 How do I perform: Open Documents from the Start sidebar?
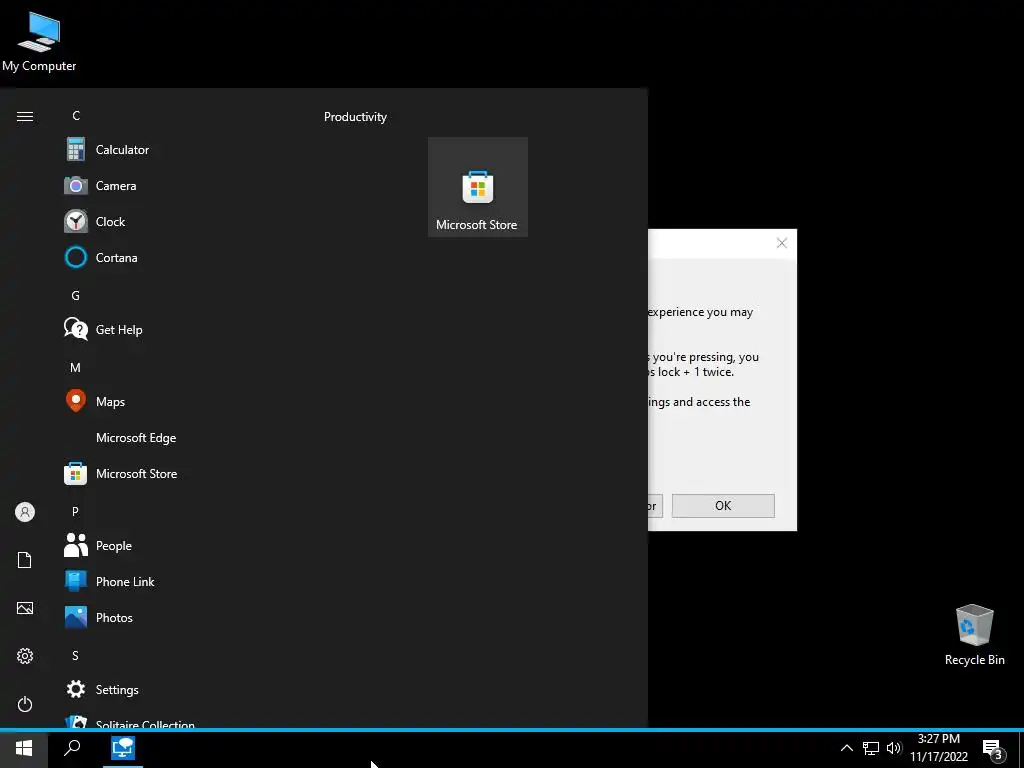[x=25, y=560]
